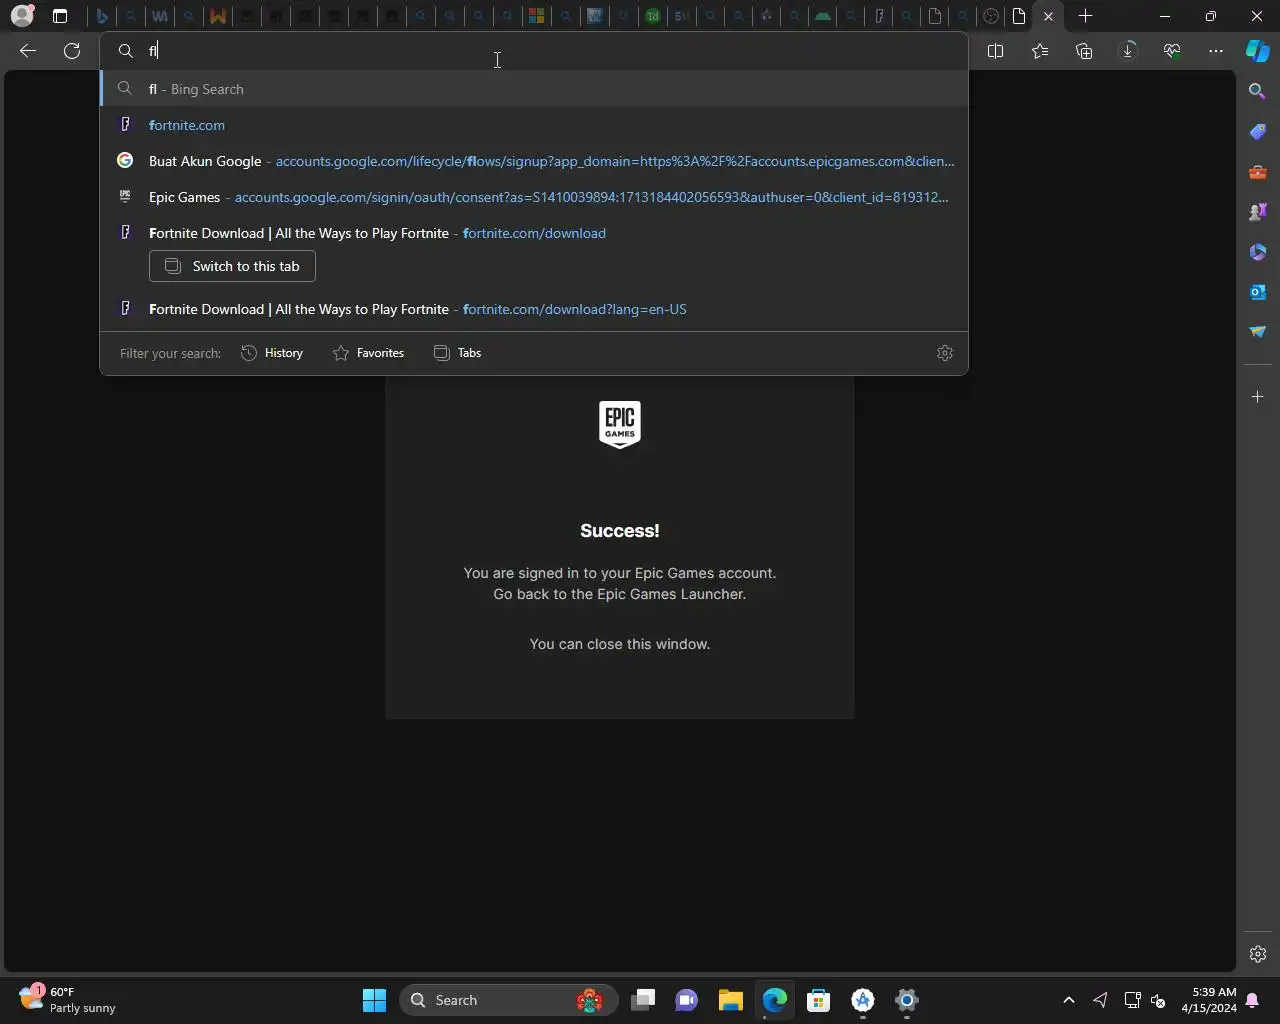Select the fortnite.com/download?lang=en-US suggestion
1280x1024 pixels.
534,309
